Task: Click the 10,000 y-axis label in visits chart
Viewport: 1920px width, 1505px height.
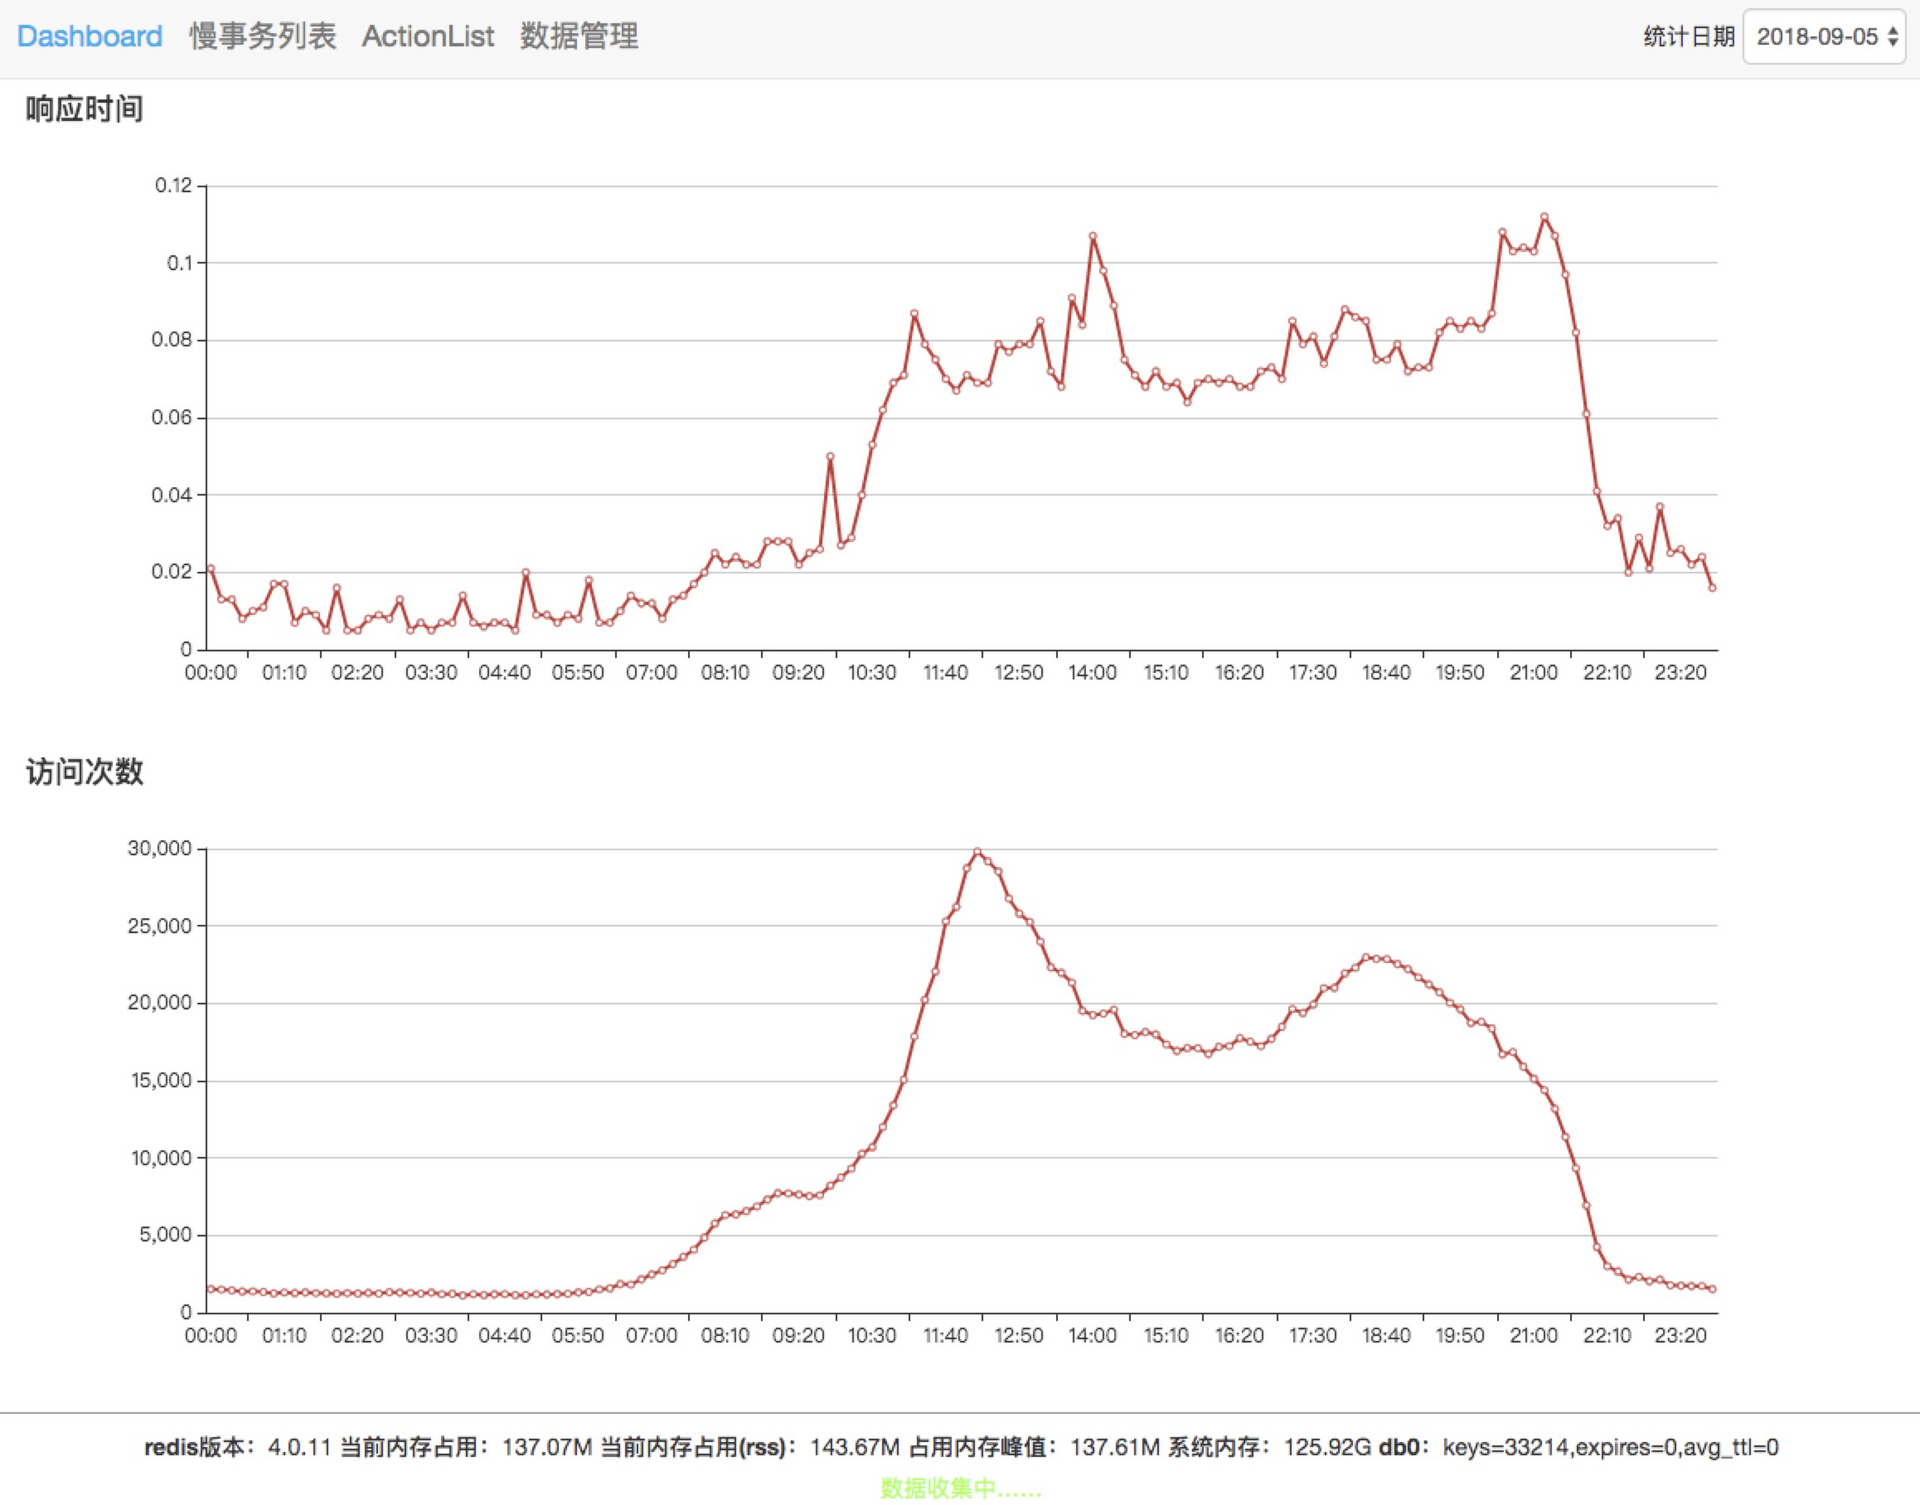Action: [160, 1158]
